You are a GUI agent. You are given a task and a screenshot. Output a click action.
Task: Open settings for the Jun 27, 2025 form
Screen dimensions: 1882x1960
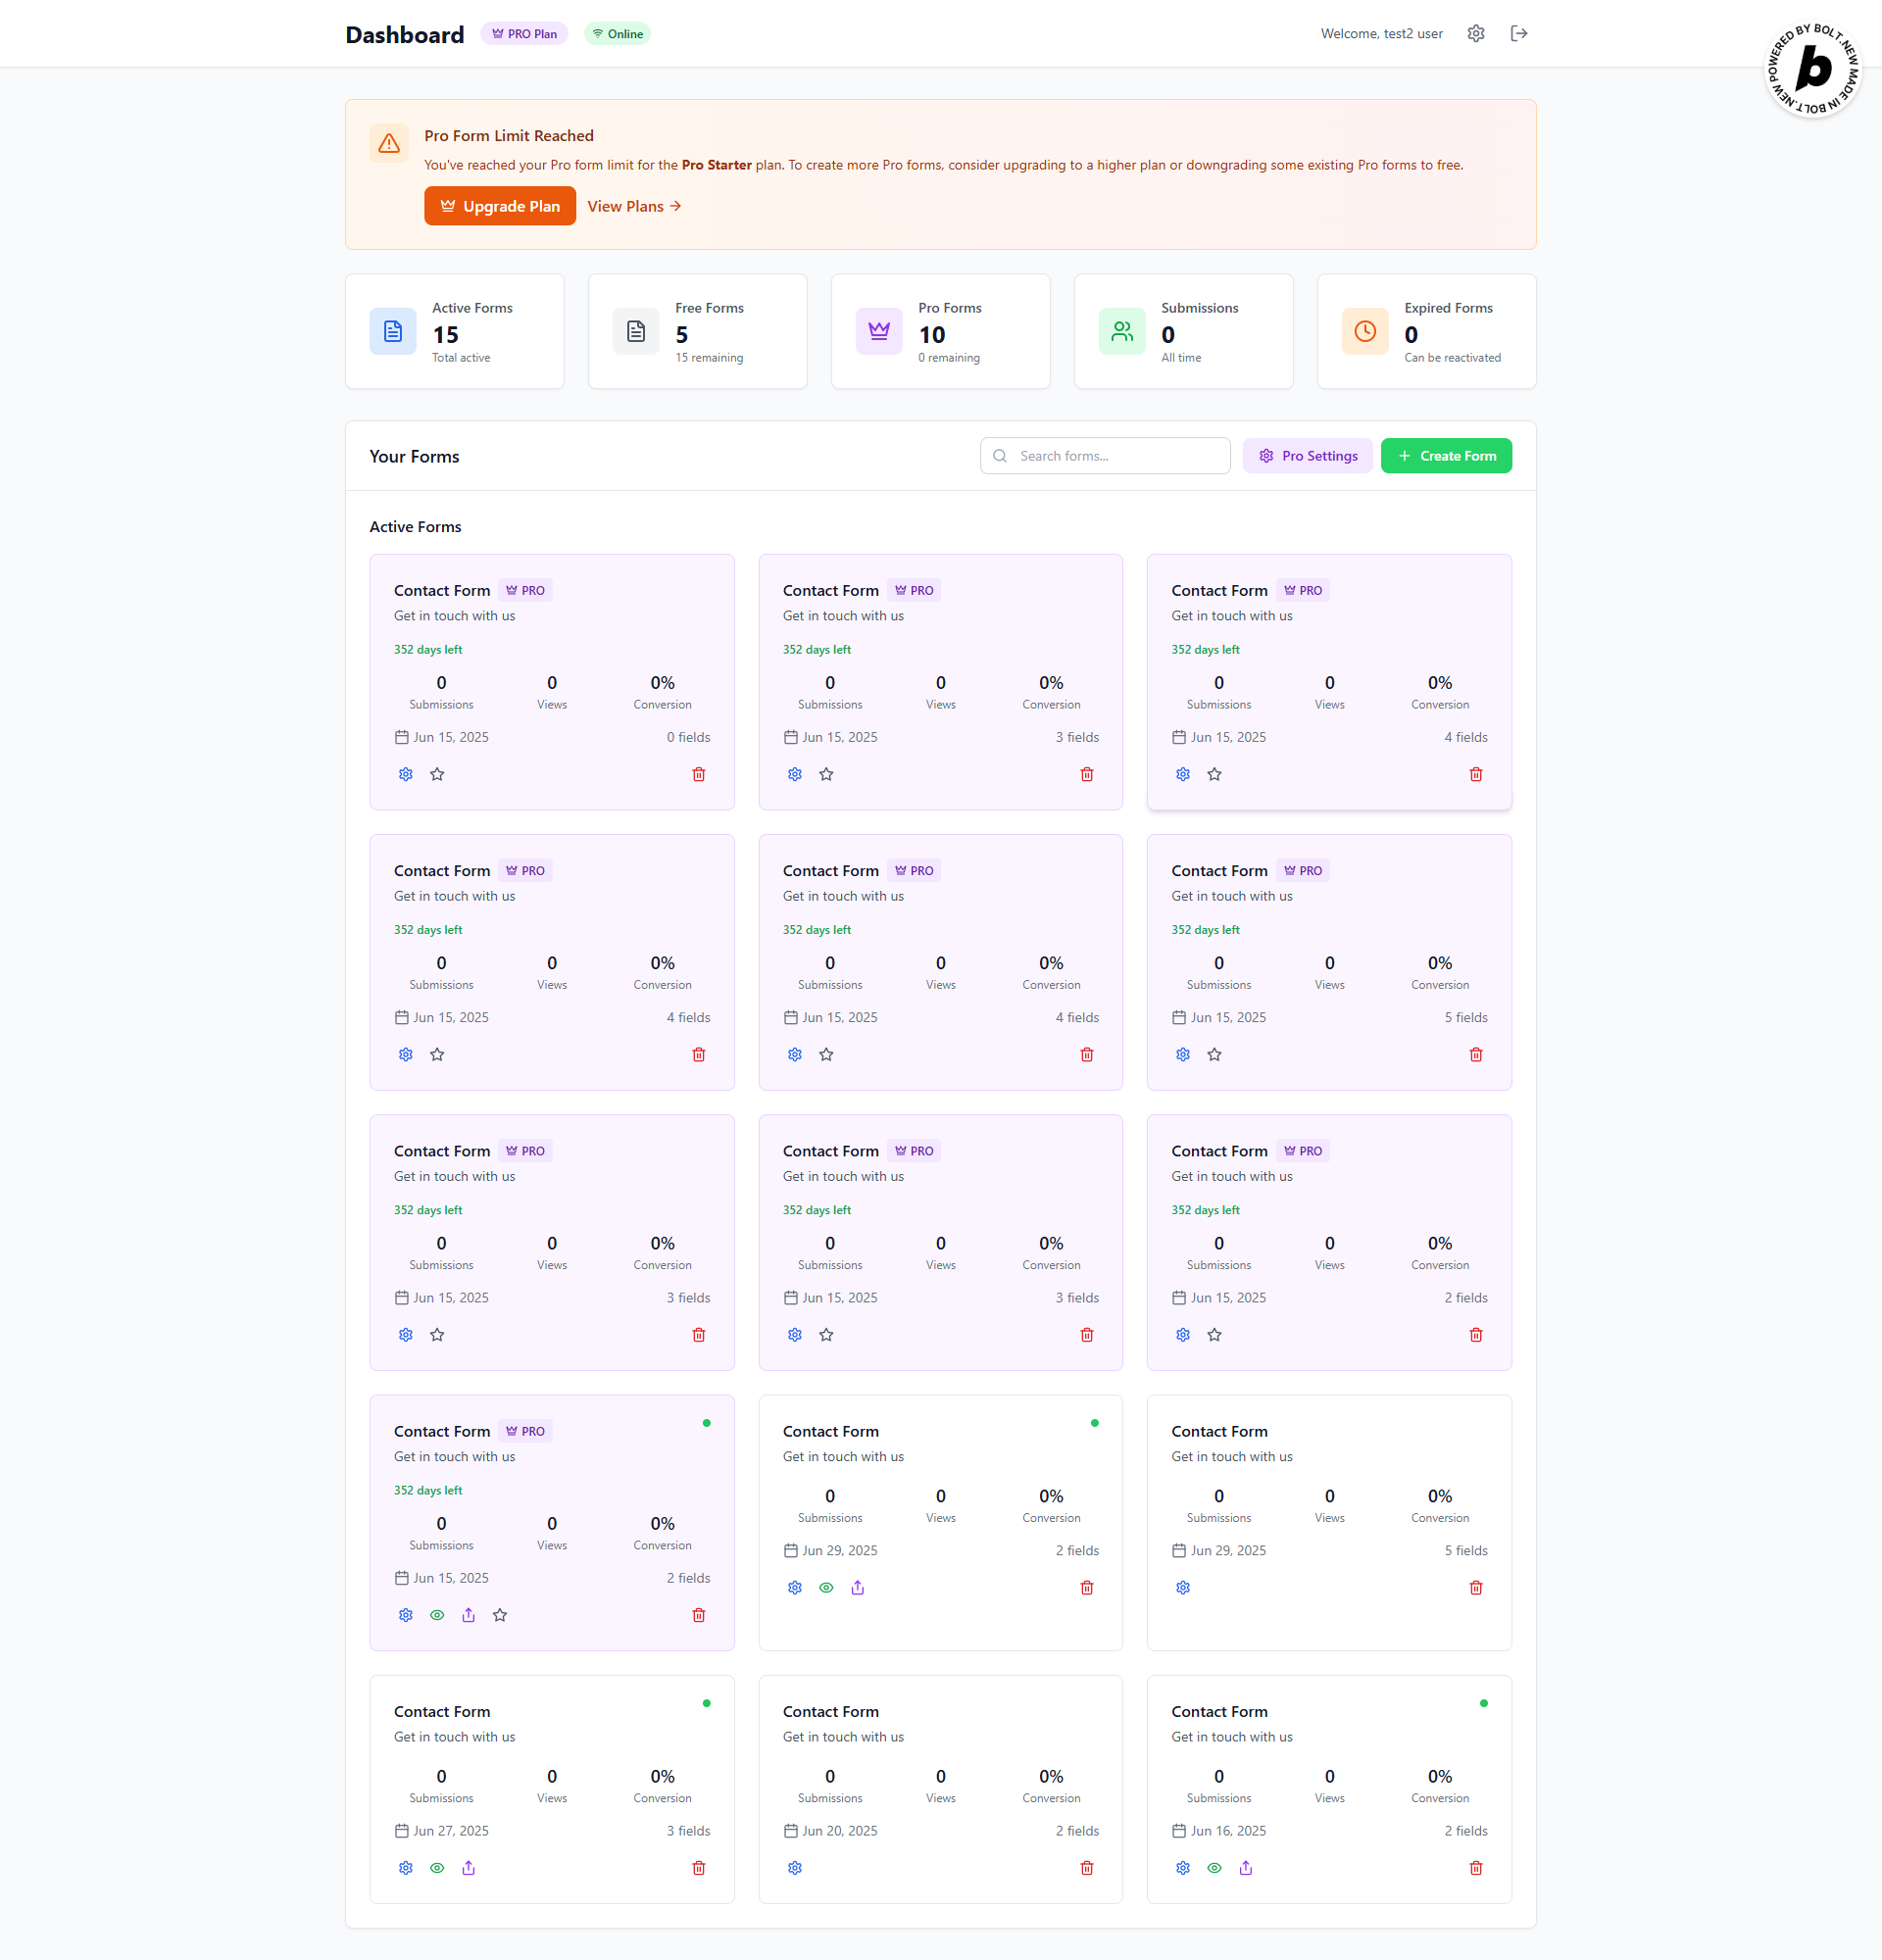pos(405,1868)
